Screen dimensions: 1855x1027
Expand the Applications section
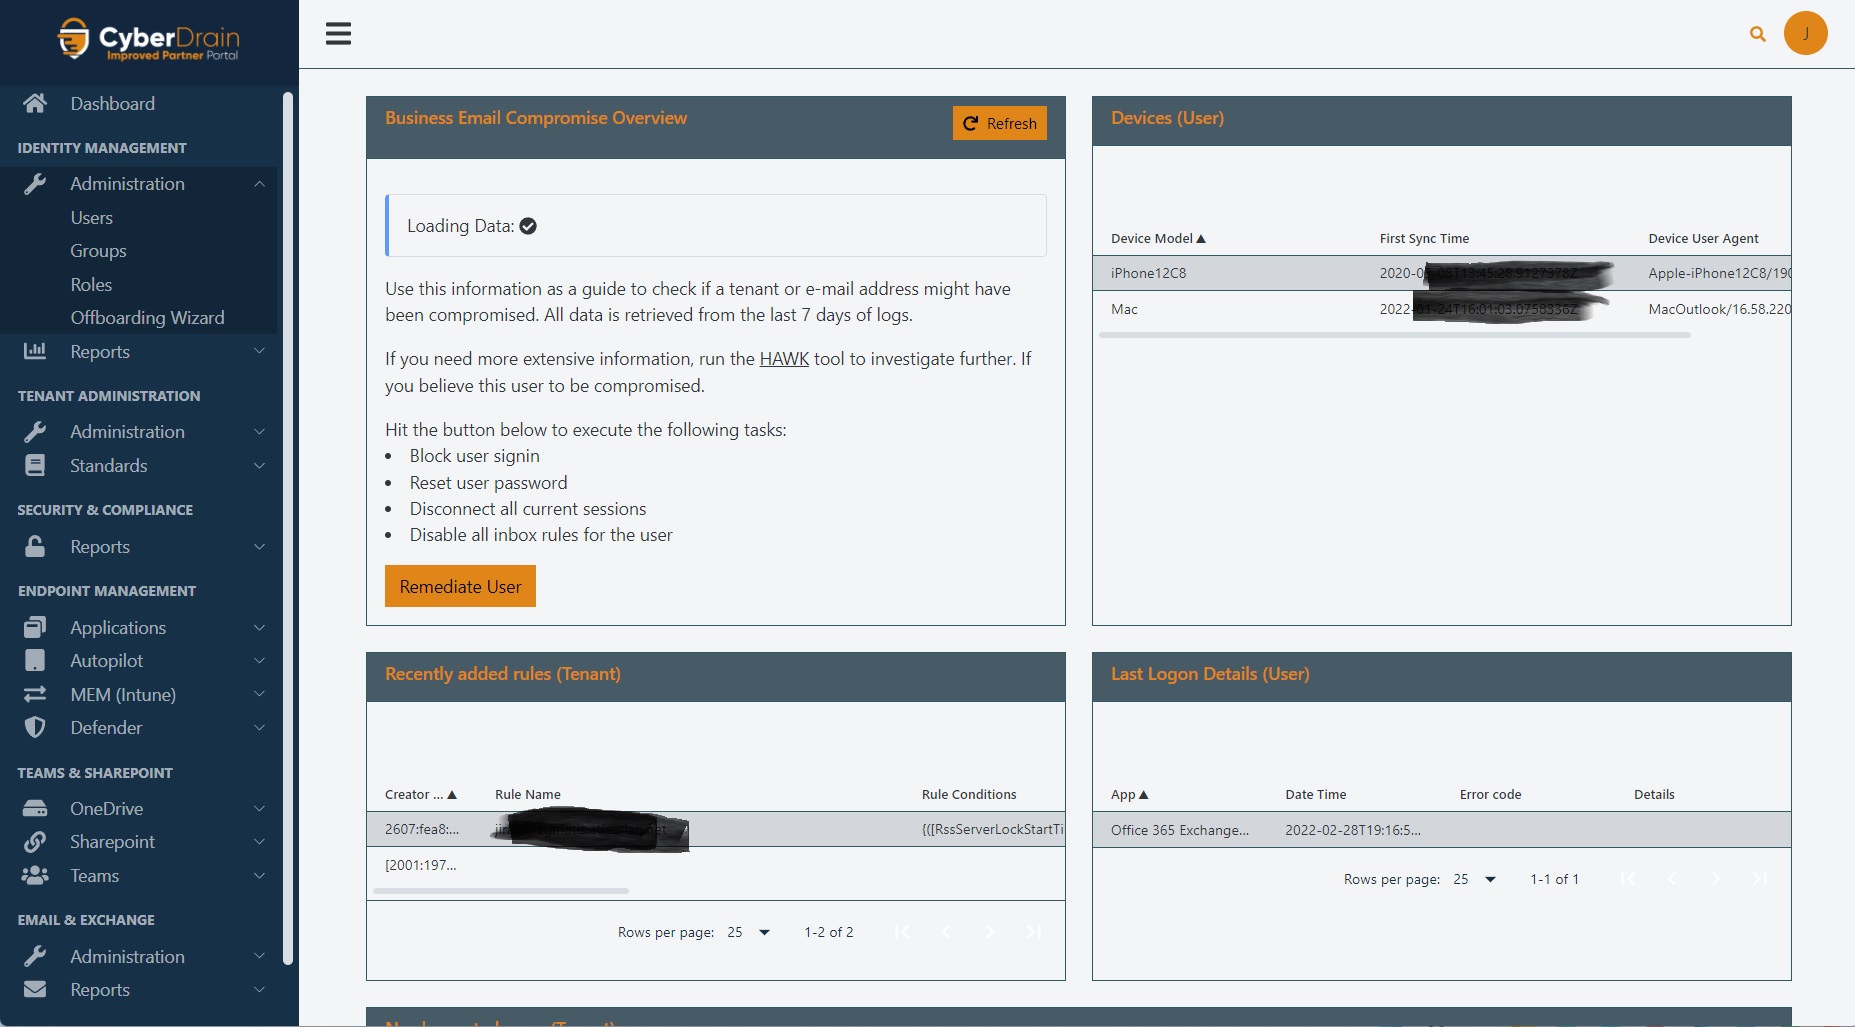pyautogui.click(x=259, y=627)
